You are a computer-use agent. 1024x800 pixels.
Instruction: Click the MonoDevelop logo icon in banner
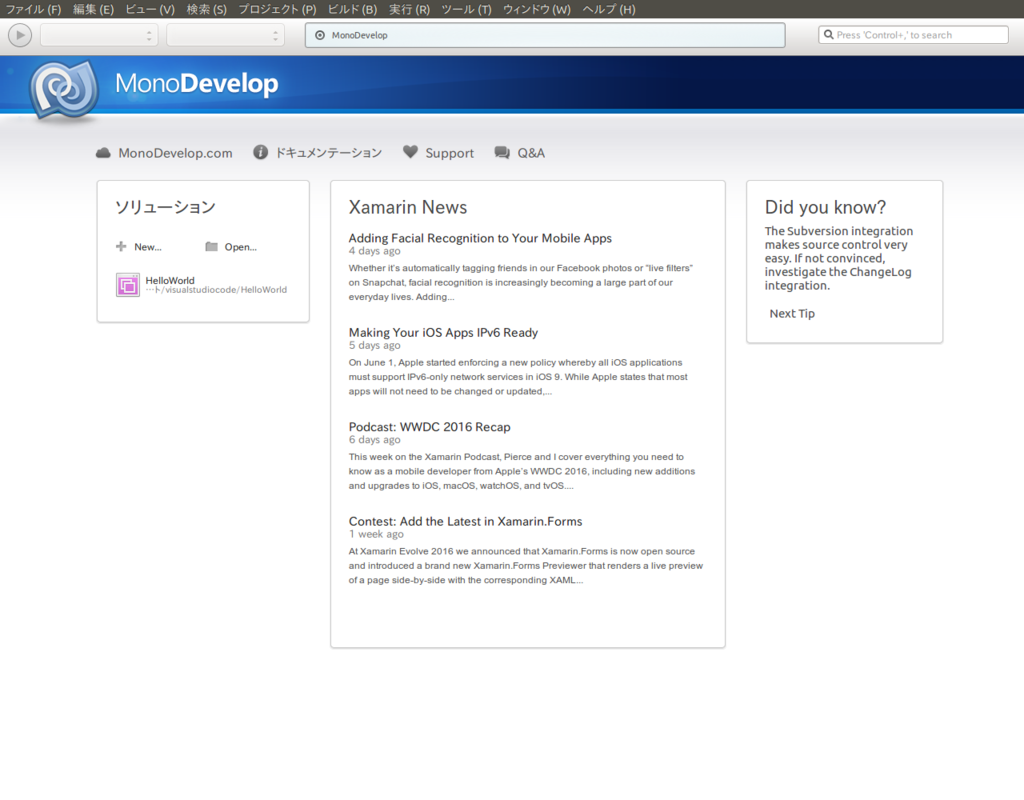click(x=64, y=90)
